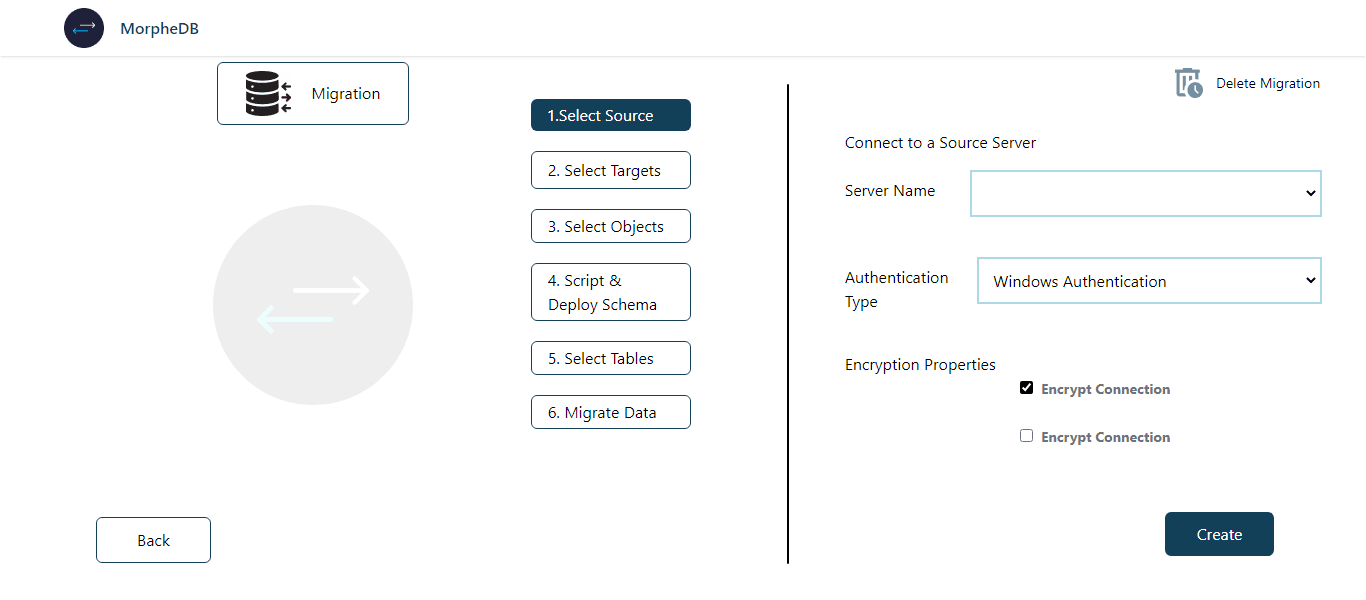Open the Server Name dropdown

pyautogui.click(x=1146, y=193)
